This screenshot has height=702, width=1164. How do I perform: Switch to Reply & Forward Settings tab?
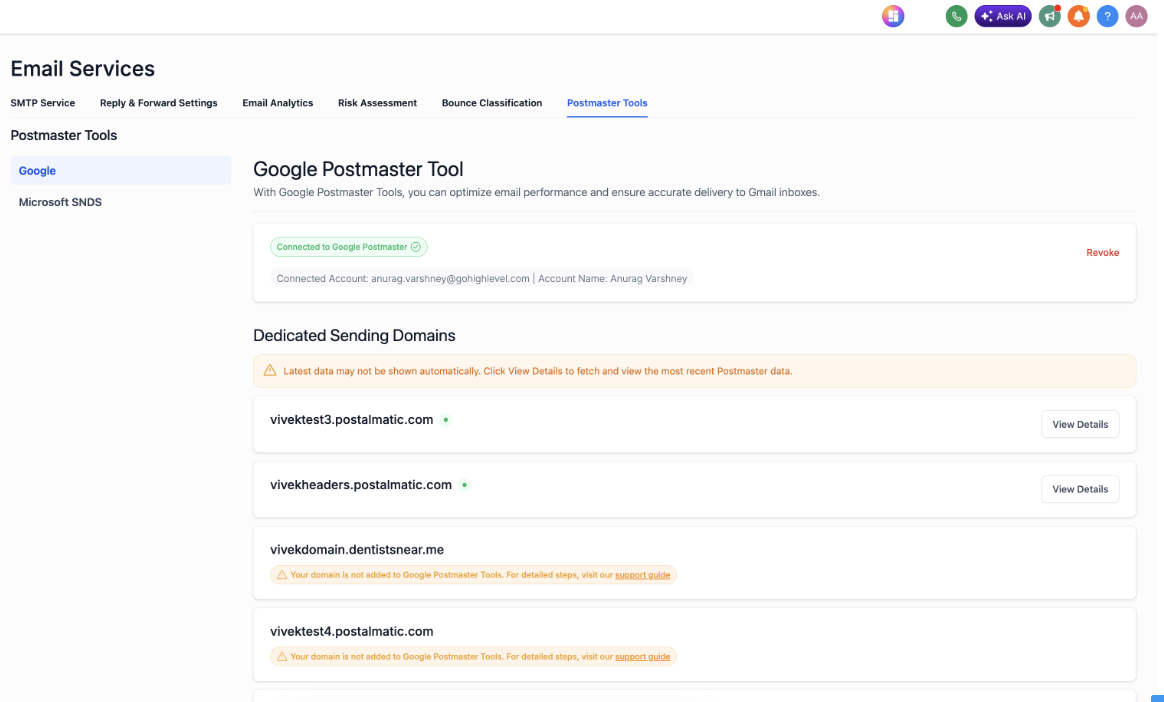159,103
